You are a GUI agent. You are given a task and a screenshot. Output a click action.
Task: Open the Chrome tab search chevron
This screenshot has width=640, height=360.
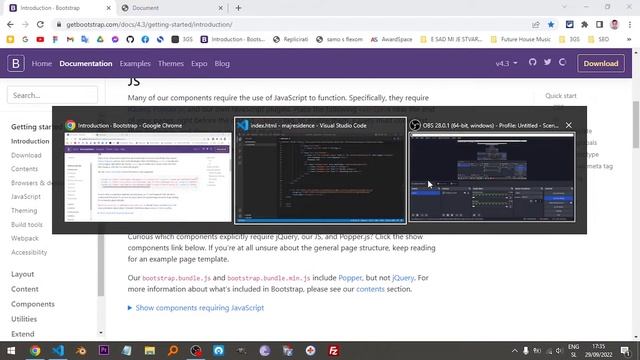click(x=564, y=7)
